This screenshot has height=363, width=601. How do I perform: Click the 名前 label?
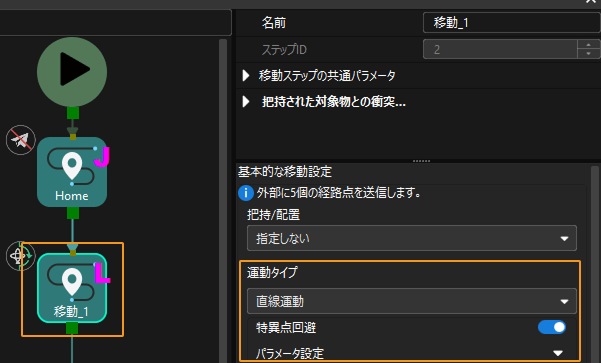[274, 23]
